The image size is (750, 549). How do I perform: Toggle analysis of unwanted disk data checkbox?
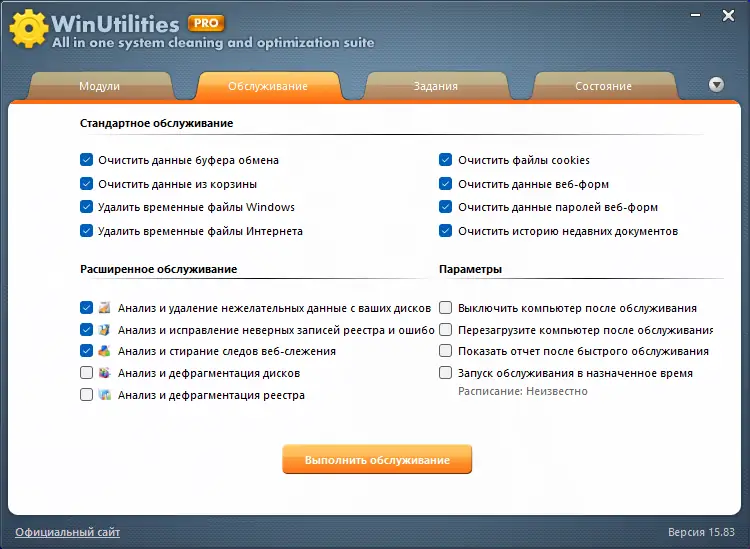(86, 307)
